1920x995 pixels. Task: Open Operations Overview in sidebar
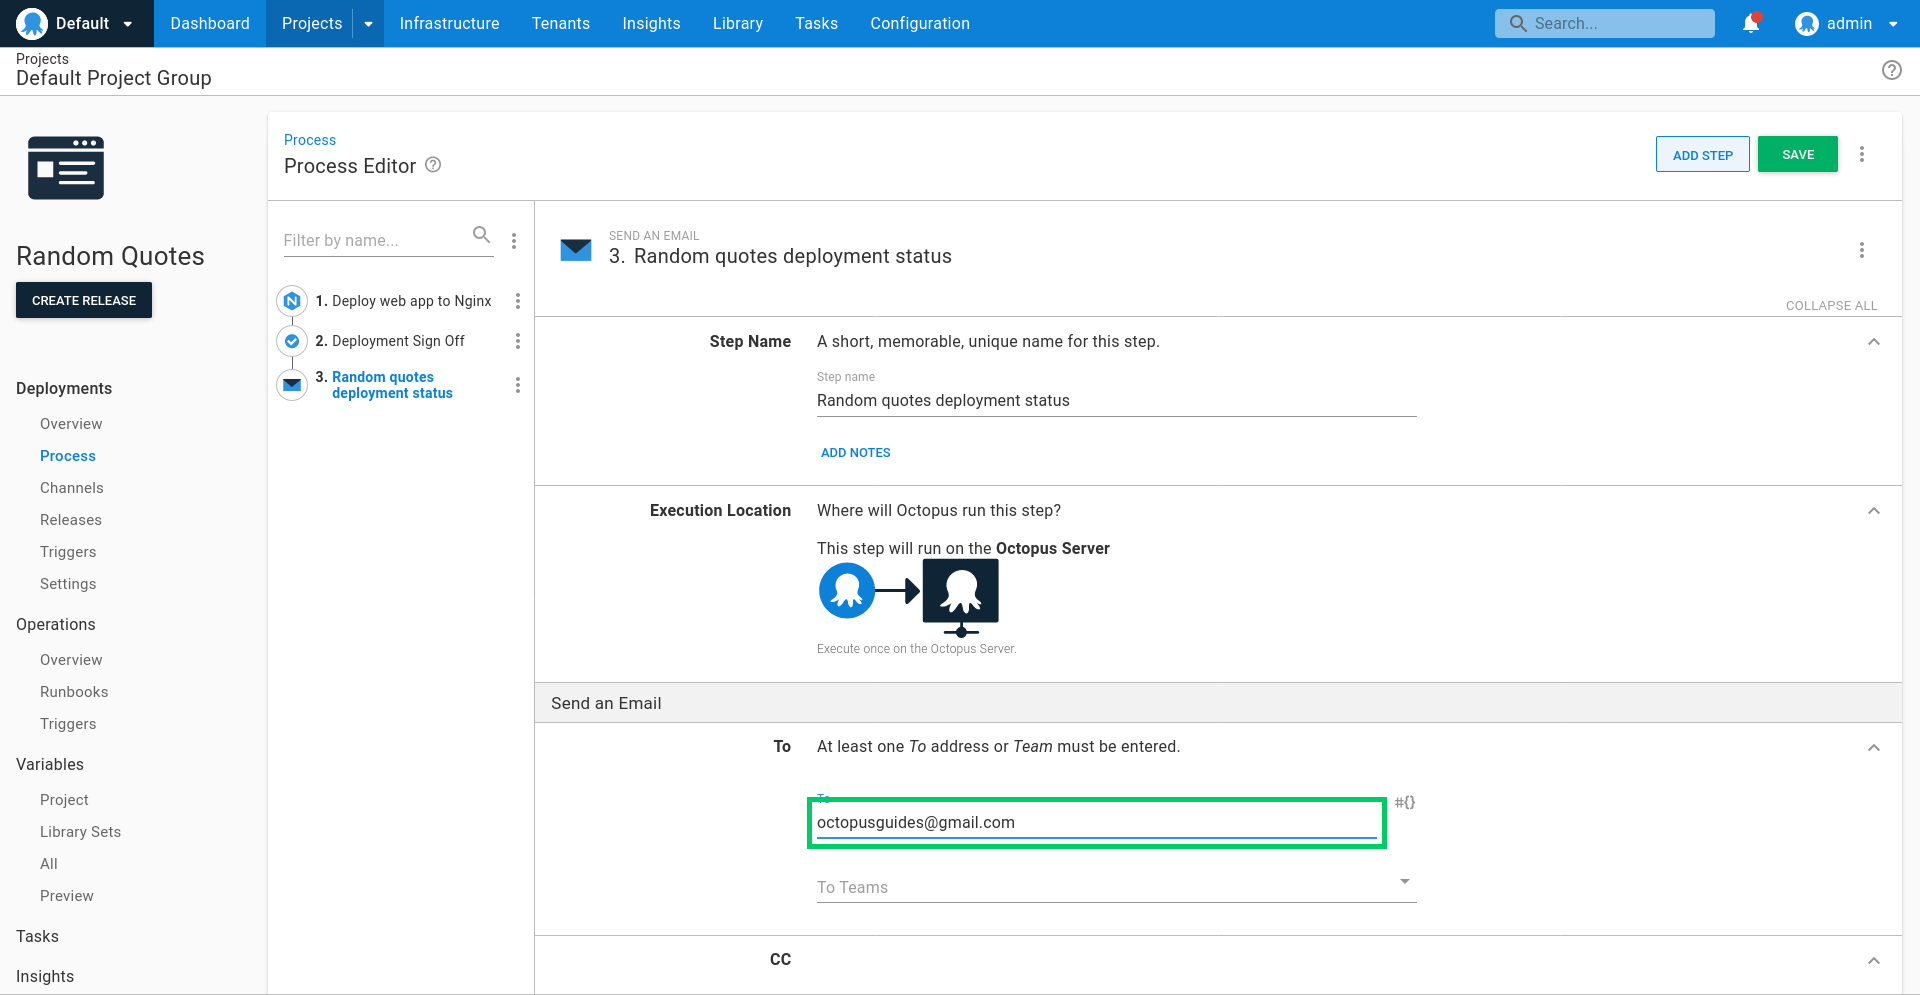71,660
